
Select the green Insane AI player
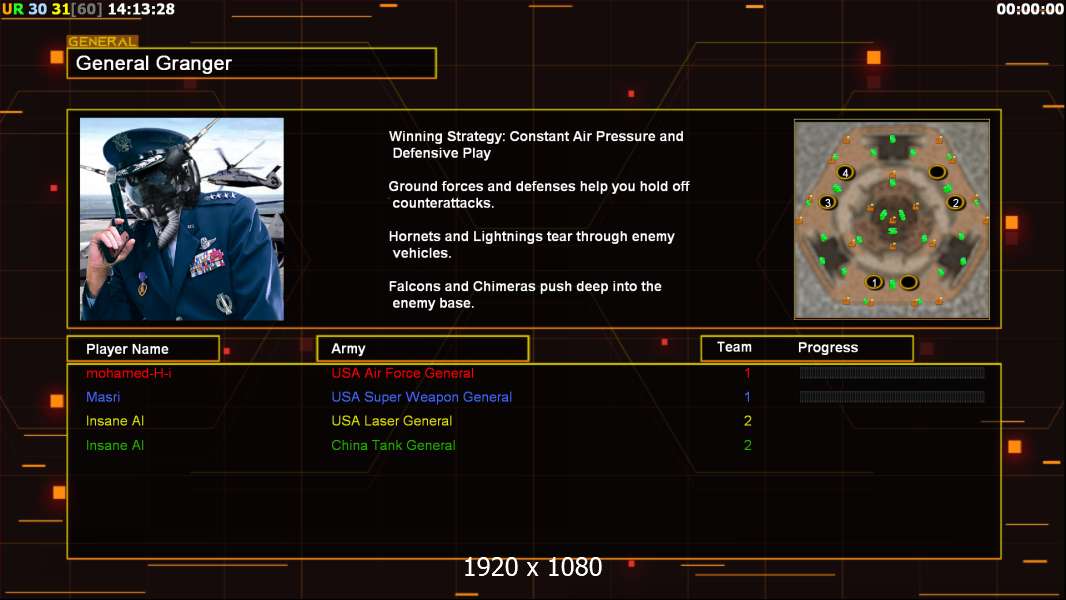115,446
